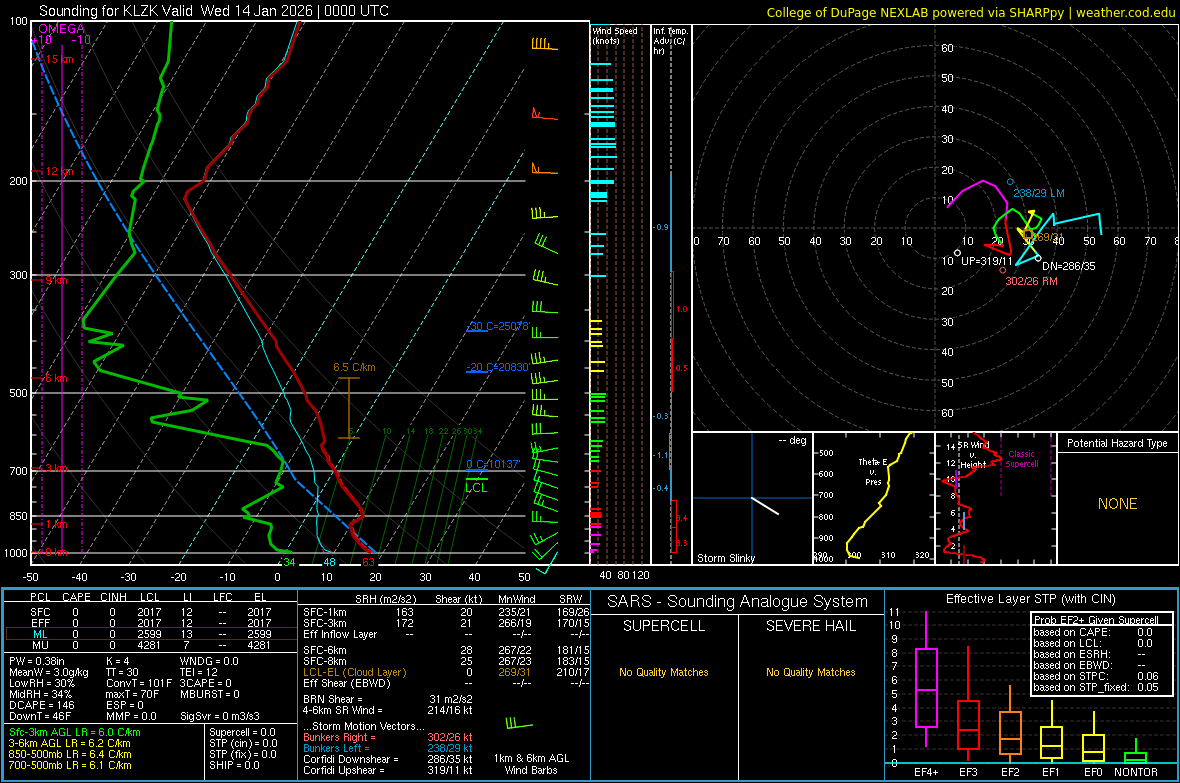The image size is (1180, 783).
Task: Click the '302/26 RM' hodograph label
Action: pyautogui.click(x=1032, y=281)
